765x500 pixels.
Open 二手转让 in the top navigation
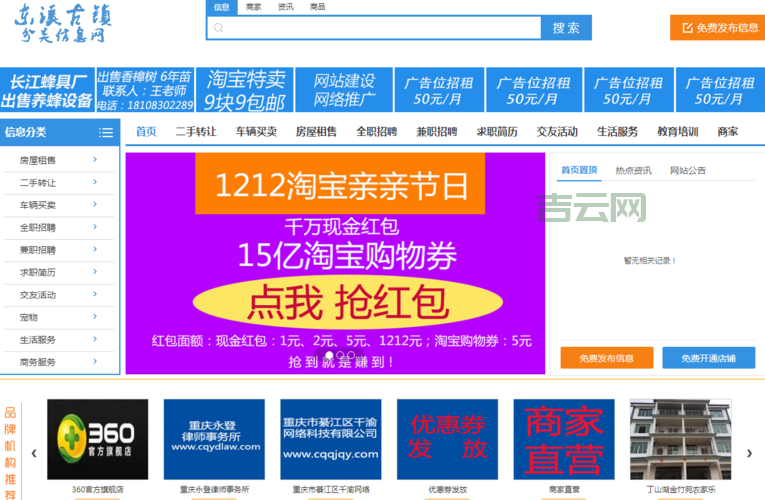coord(196,132)
